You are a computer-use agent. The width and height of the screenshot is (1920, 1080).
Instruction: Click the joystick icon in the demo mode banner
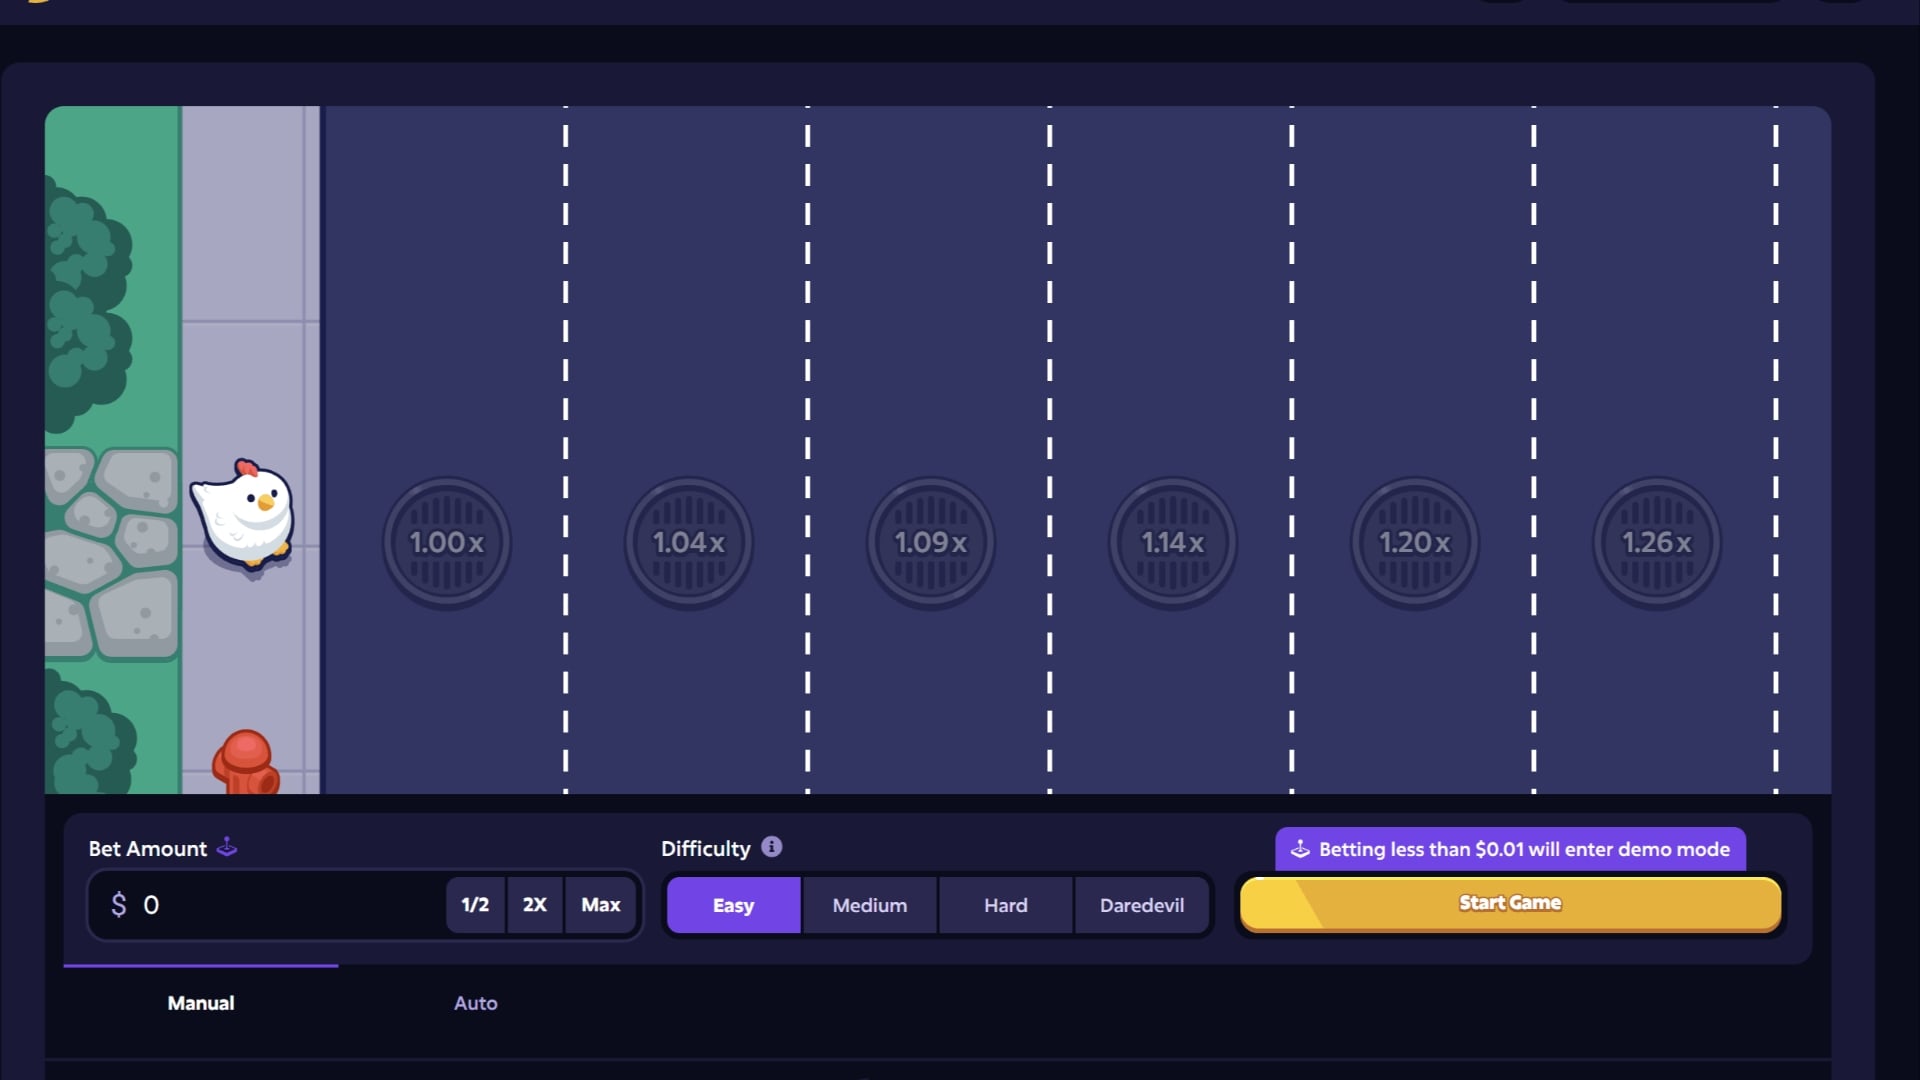pos(1301,849)
